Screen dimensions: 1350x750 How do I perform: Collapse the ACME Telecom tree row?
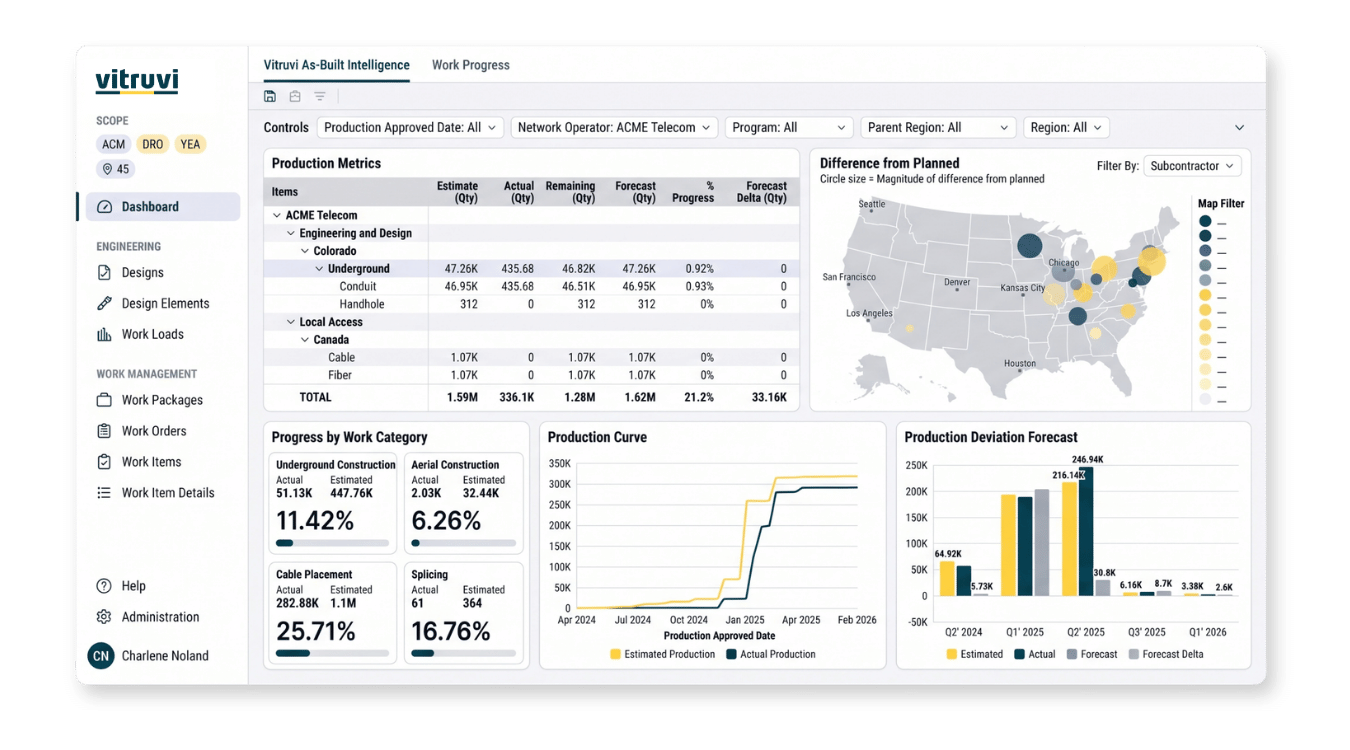[277, 215]
